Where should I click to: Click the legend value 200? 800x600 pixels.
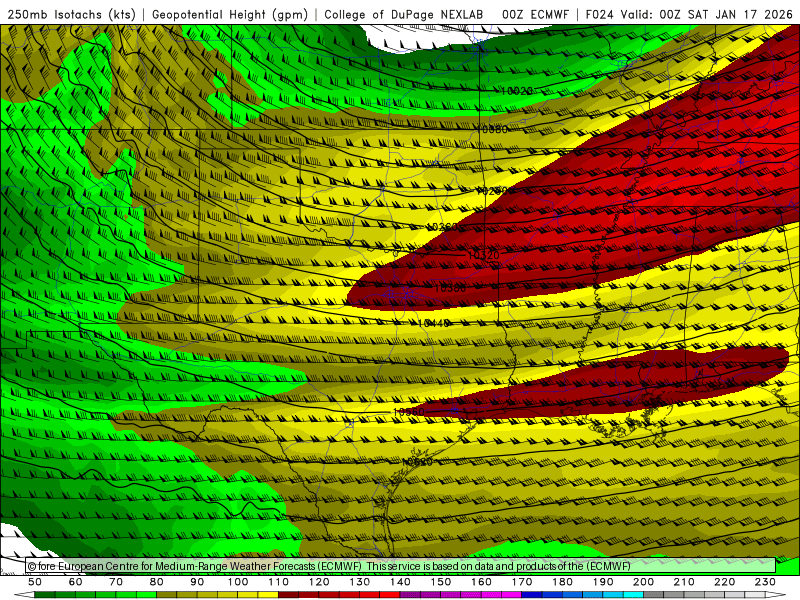tap(644, 582)
